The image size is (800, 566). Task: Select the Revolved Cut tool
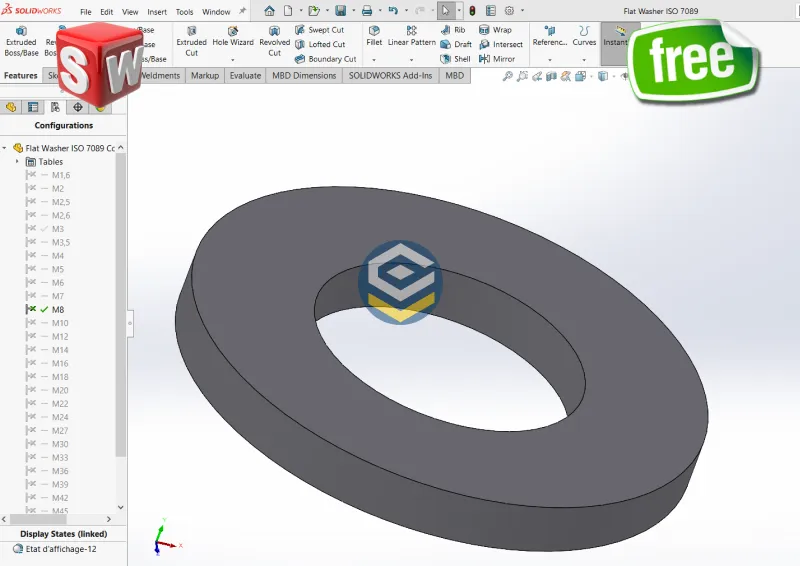pyautogui.click(x=274, y=41)
